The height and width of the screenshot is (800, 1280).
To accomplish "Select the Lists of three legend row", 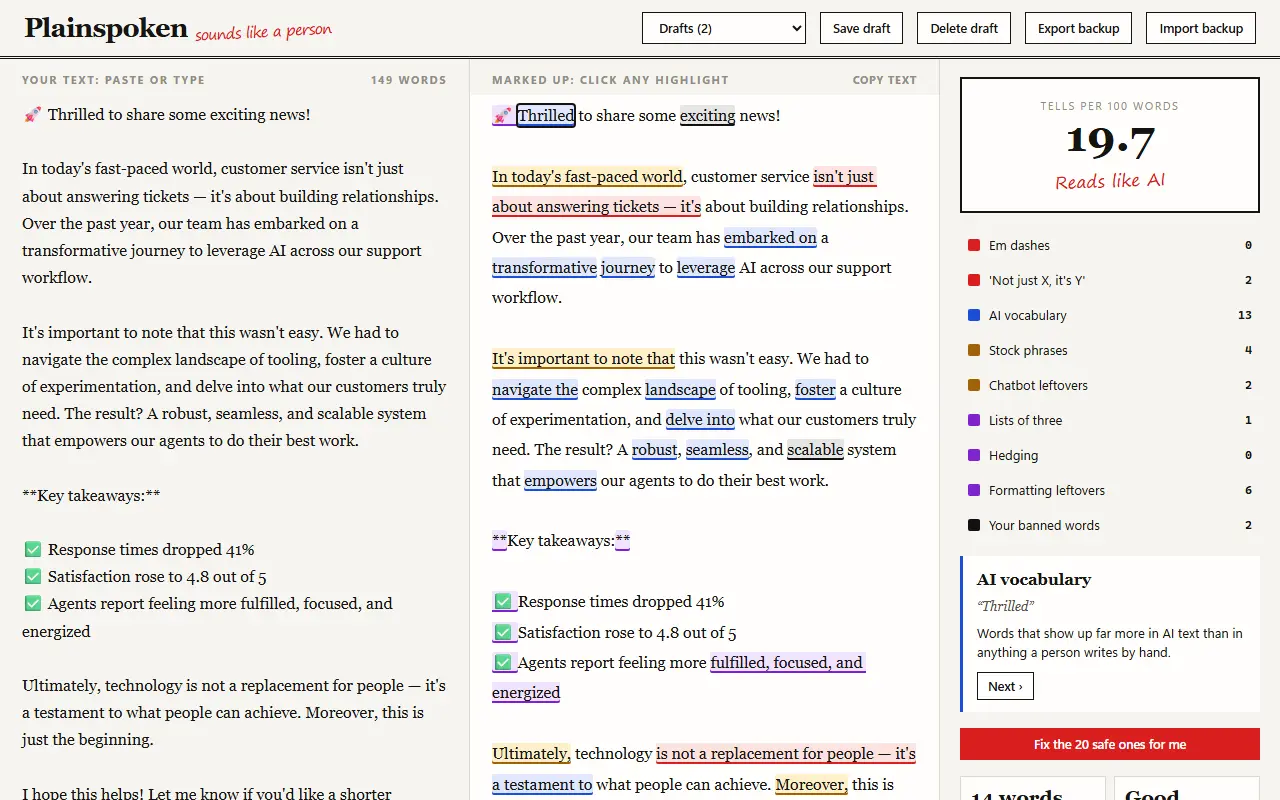I will pyautogui.click(x=1110, y=420).
